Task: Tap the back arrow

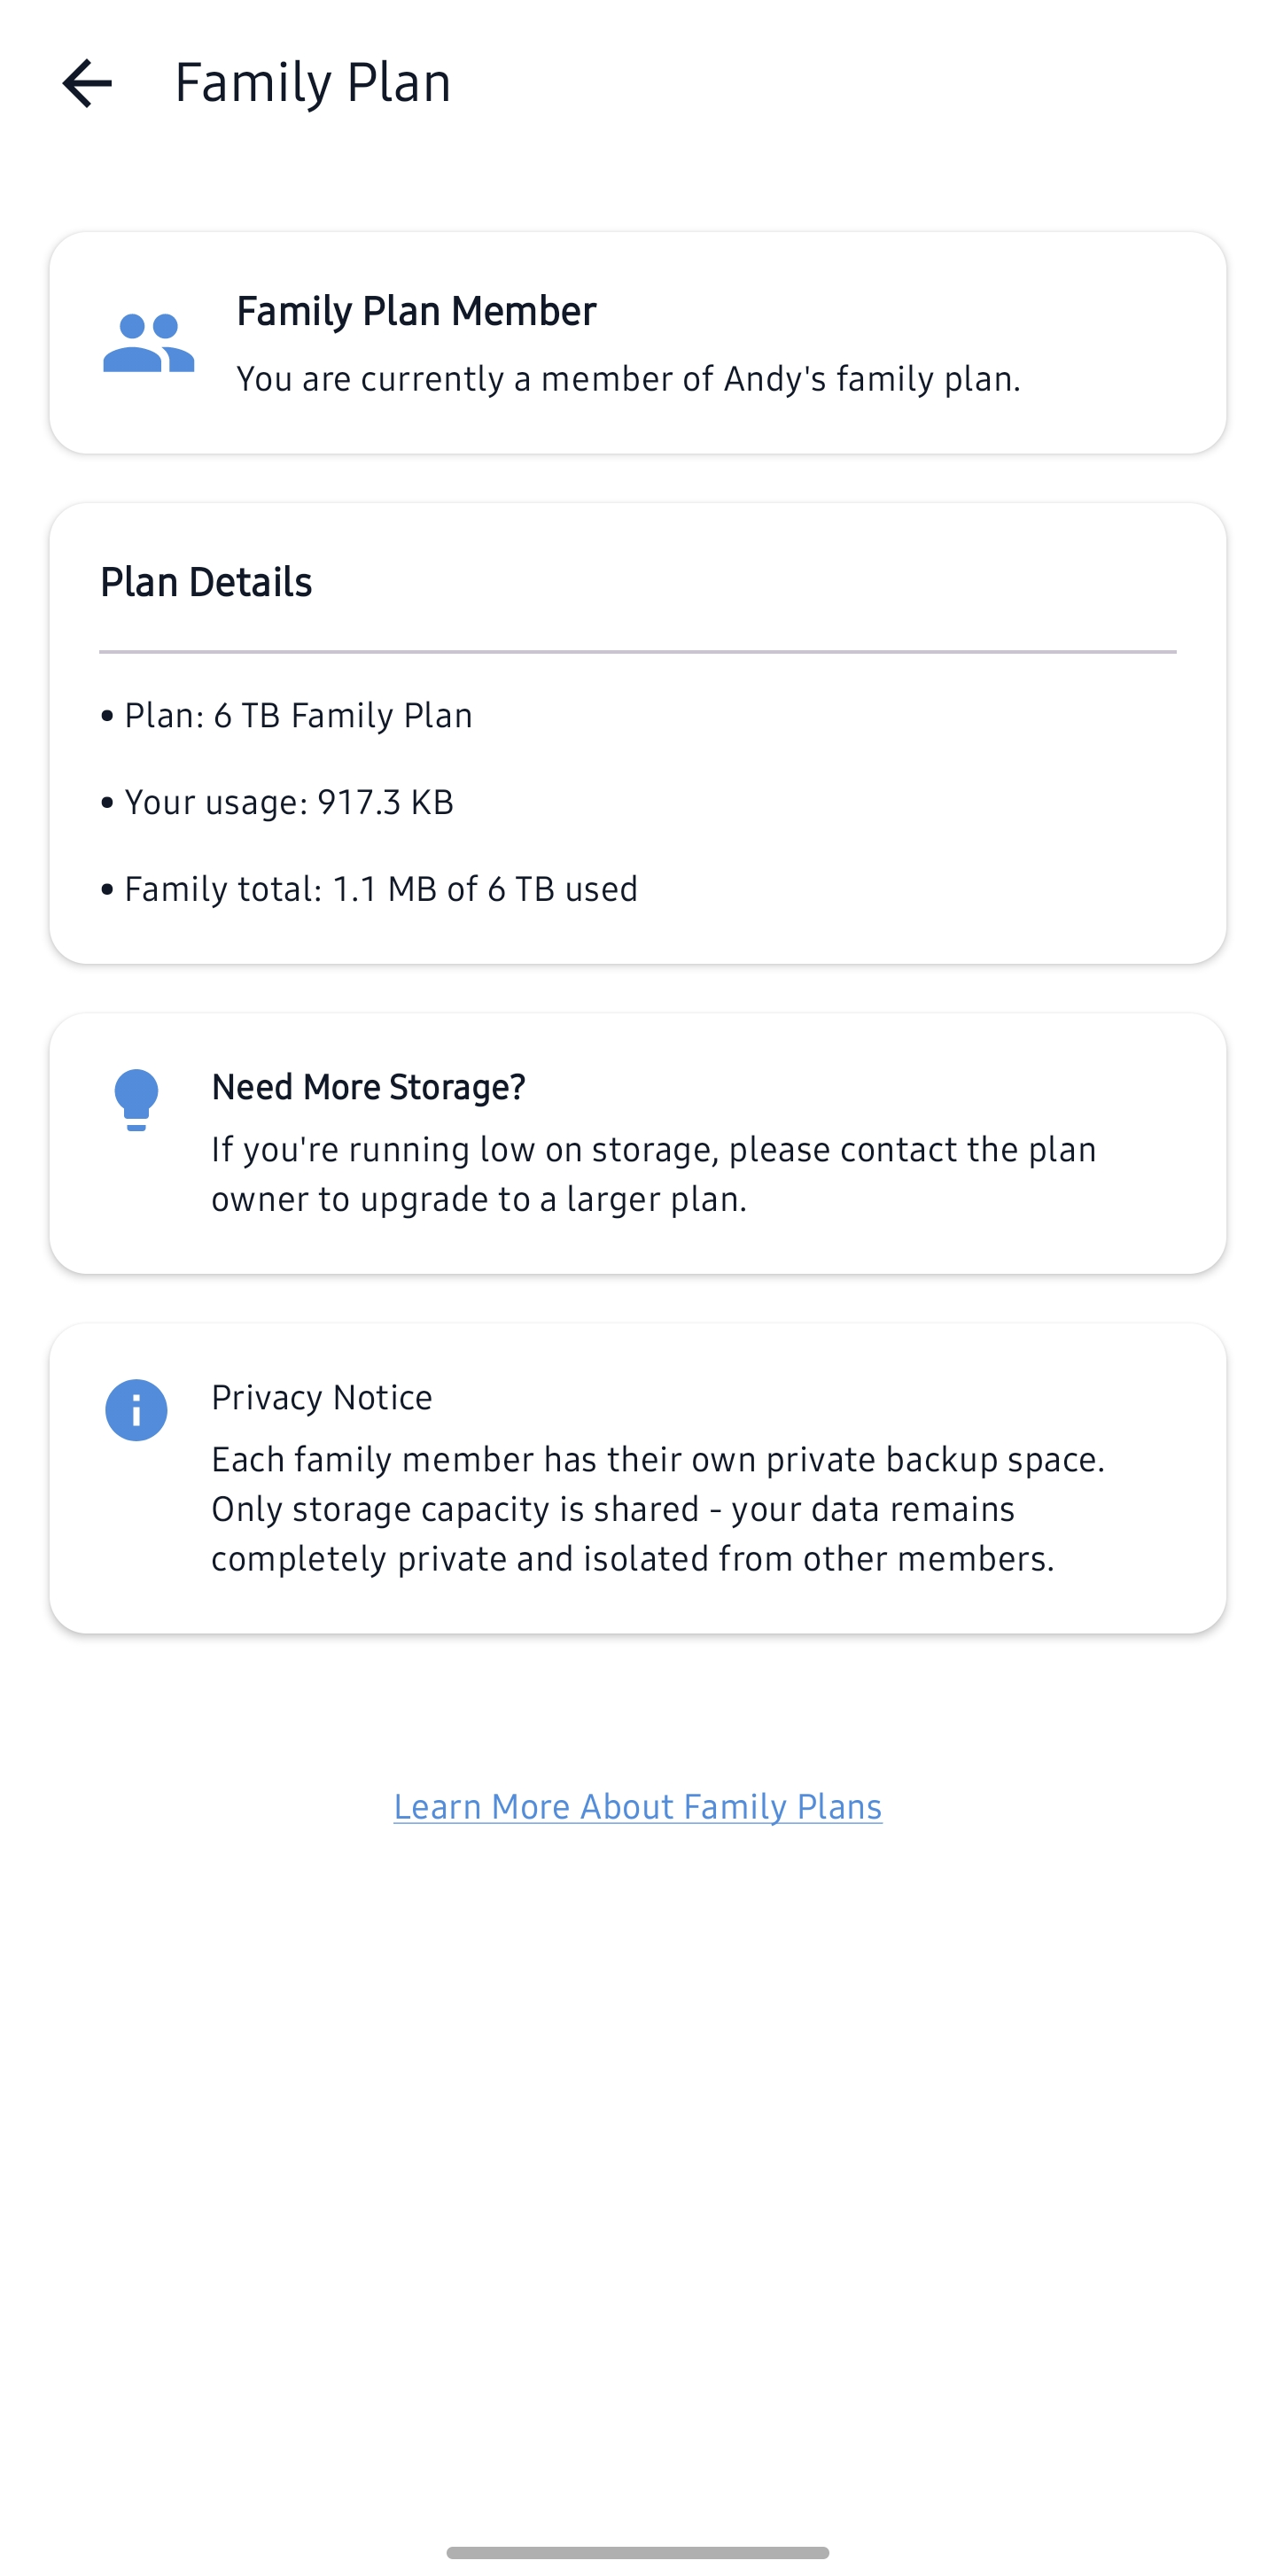Action: tap(87, 83)
